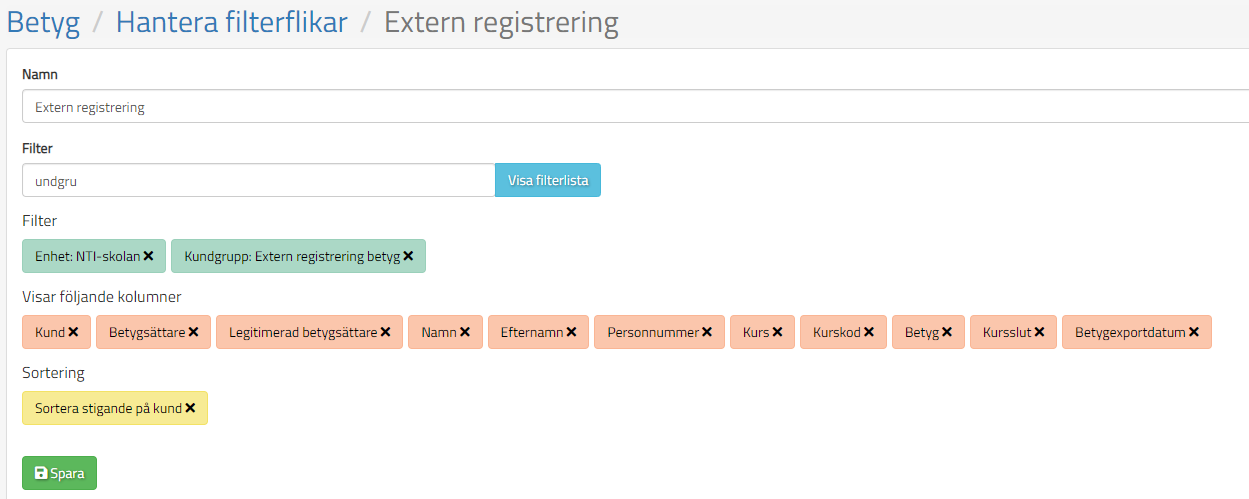Viewport: 1249px width, 499px height.
Task: Save with the green Spara button
Action: click(59, 473)
